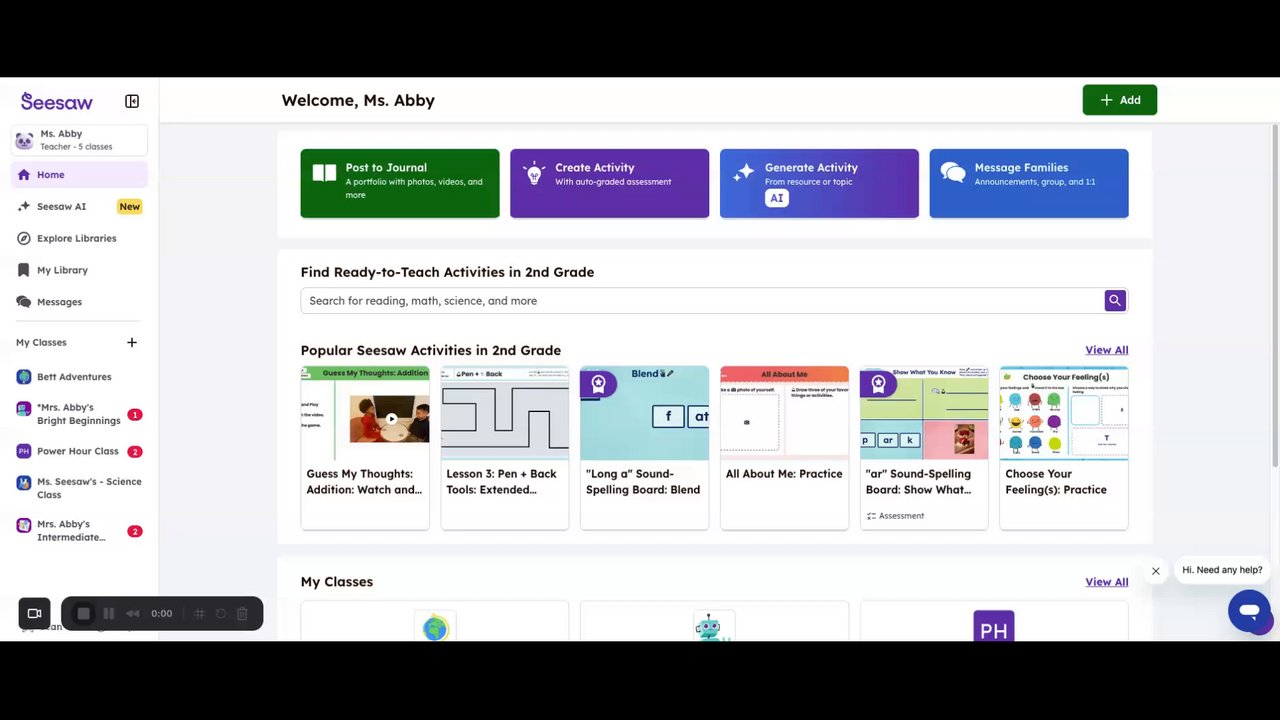The width and height of the screenshot is (1280, 720).
Task: Click the green Add button
Action: (x=1119, y=100)
